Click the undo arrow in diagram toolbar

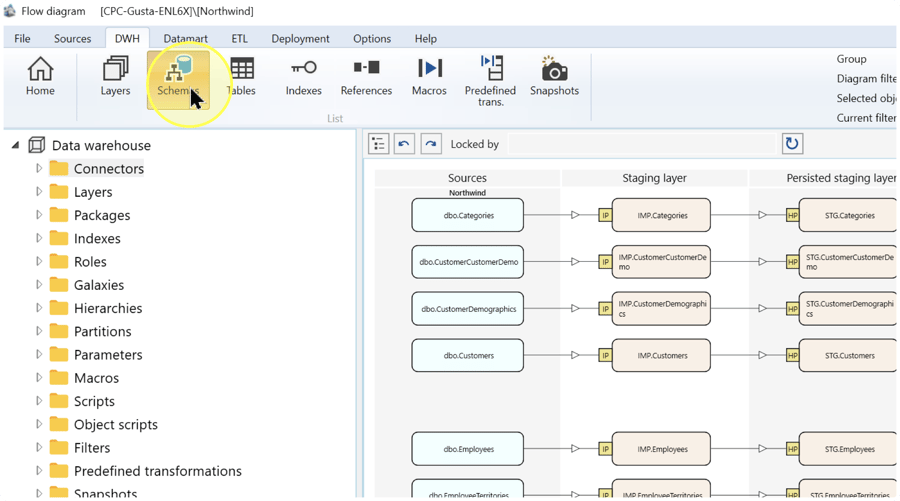[x=404, y=143]
